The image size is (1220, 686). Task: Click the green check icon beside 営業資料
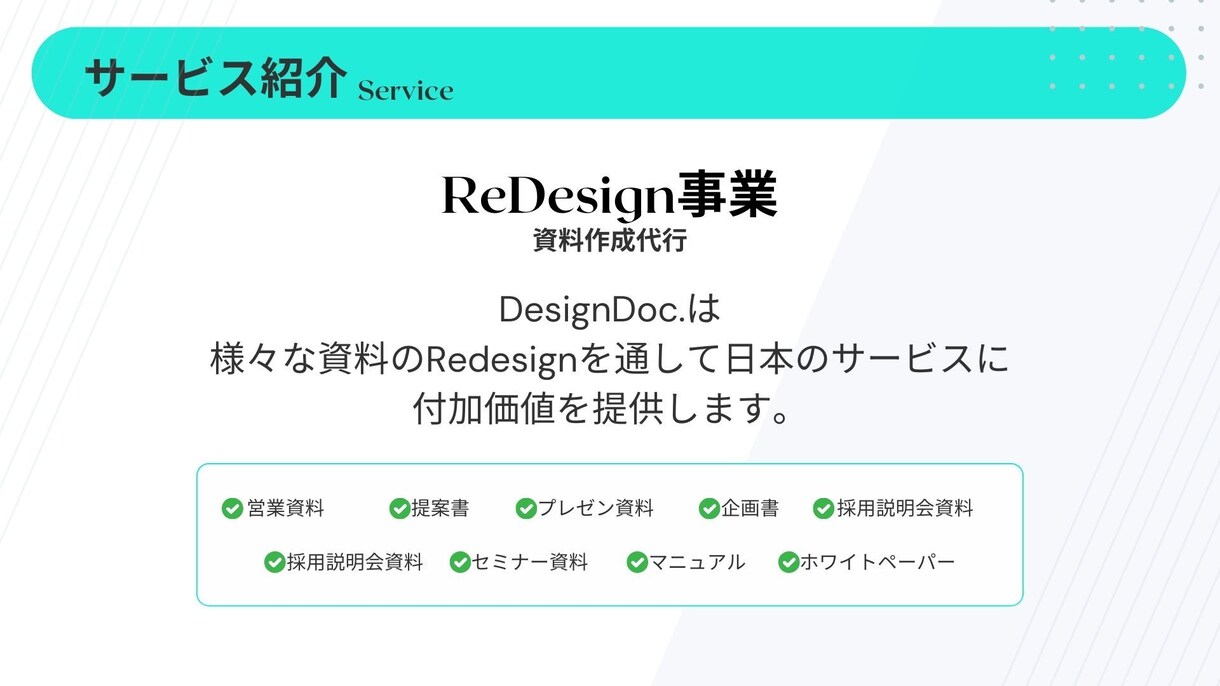pos(232,509)
